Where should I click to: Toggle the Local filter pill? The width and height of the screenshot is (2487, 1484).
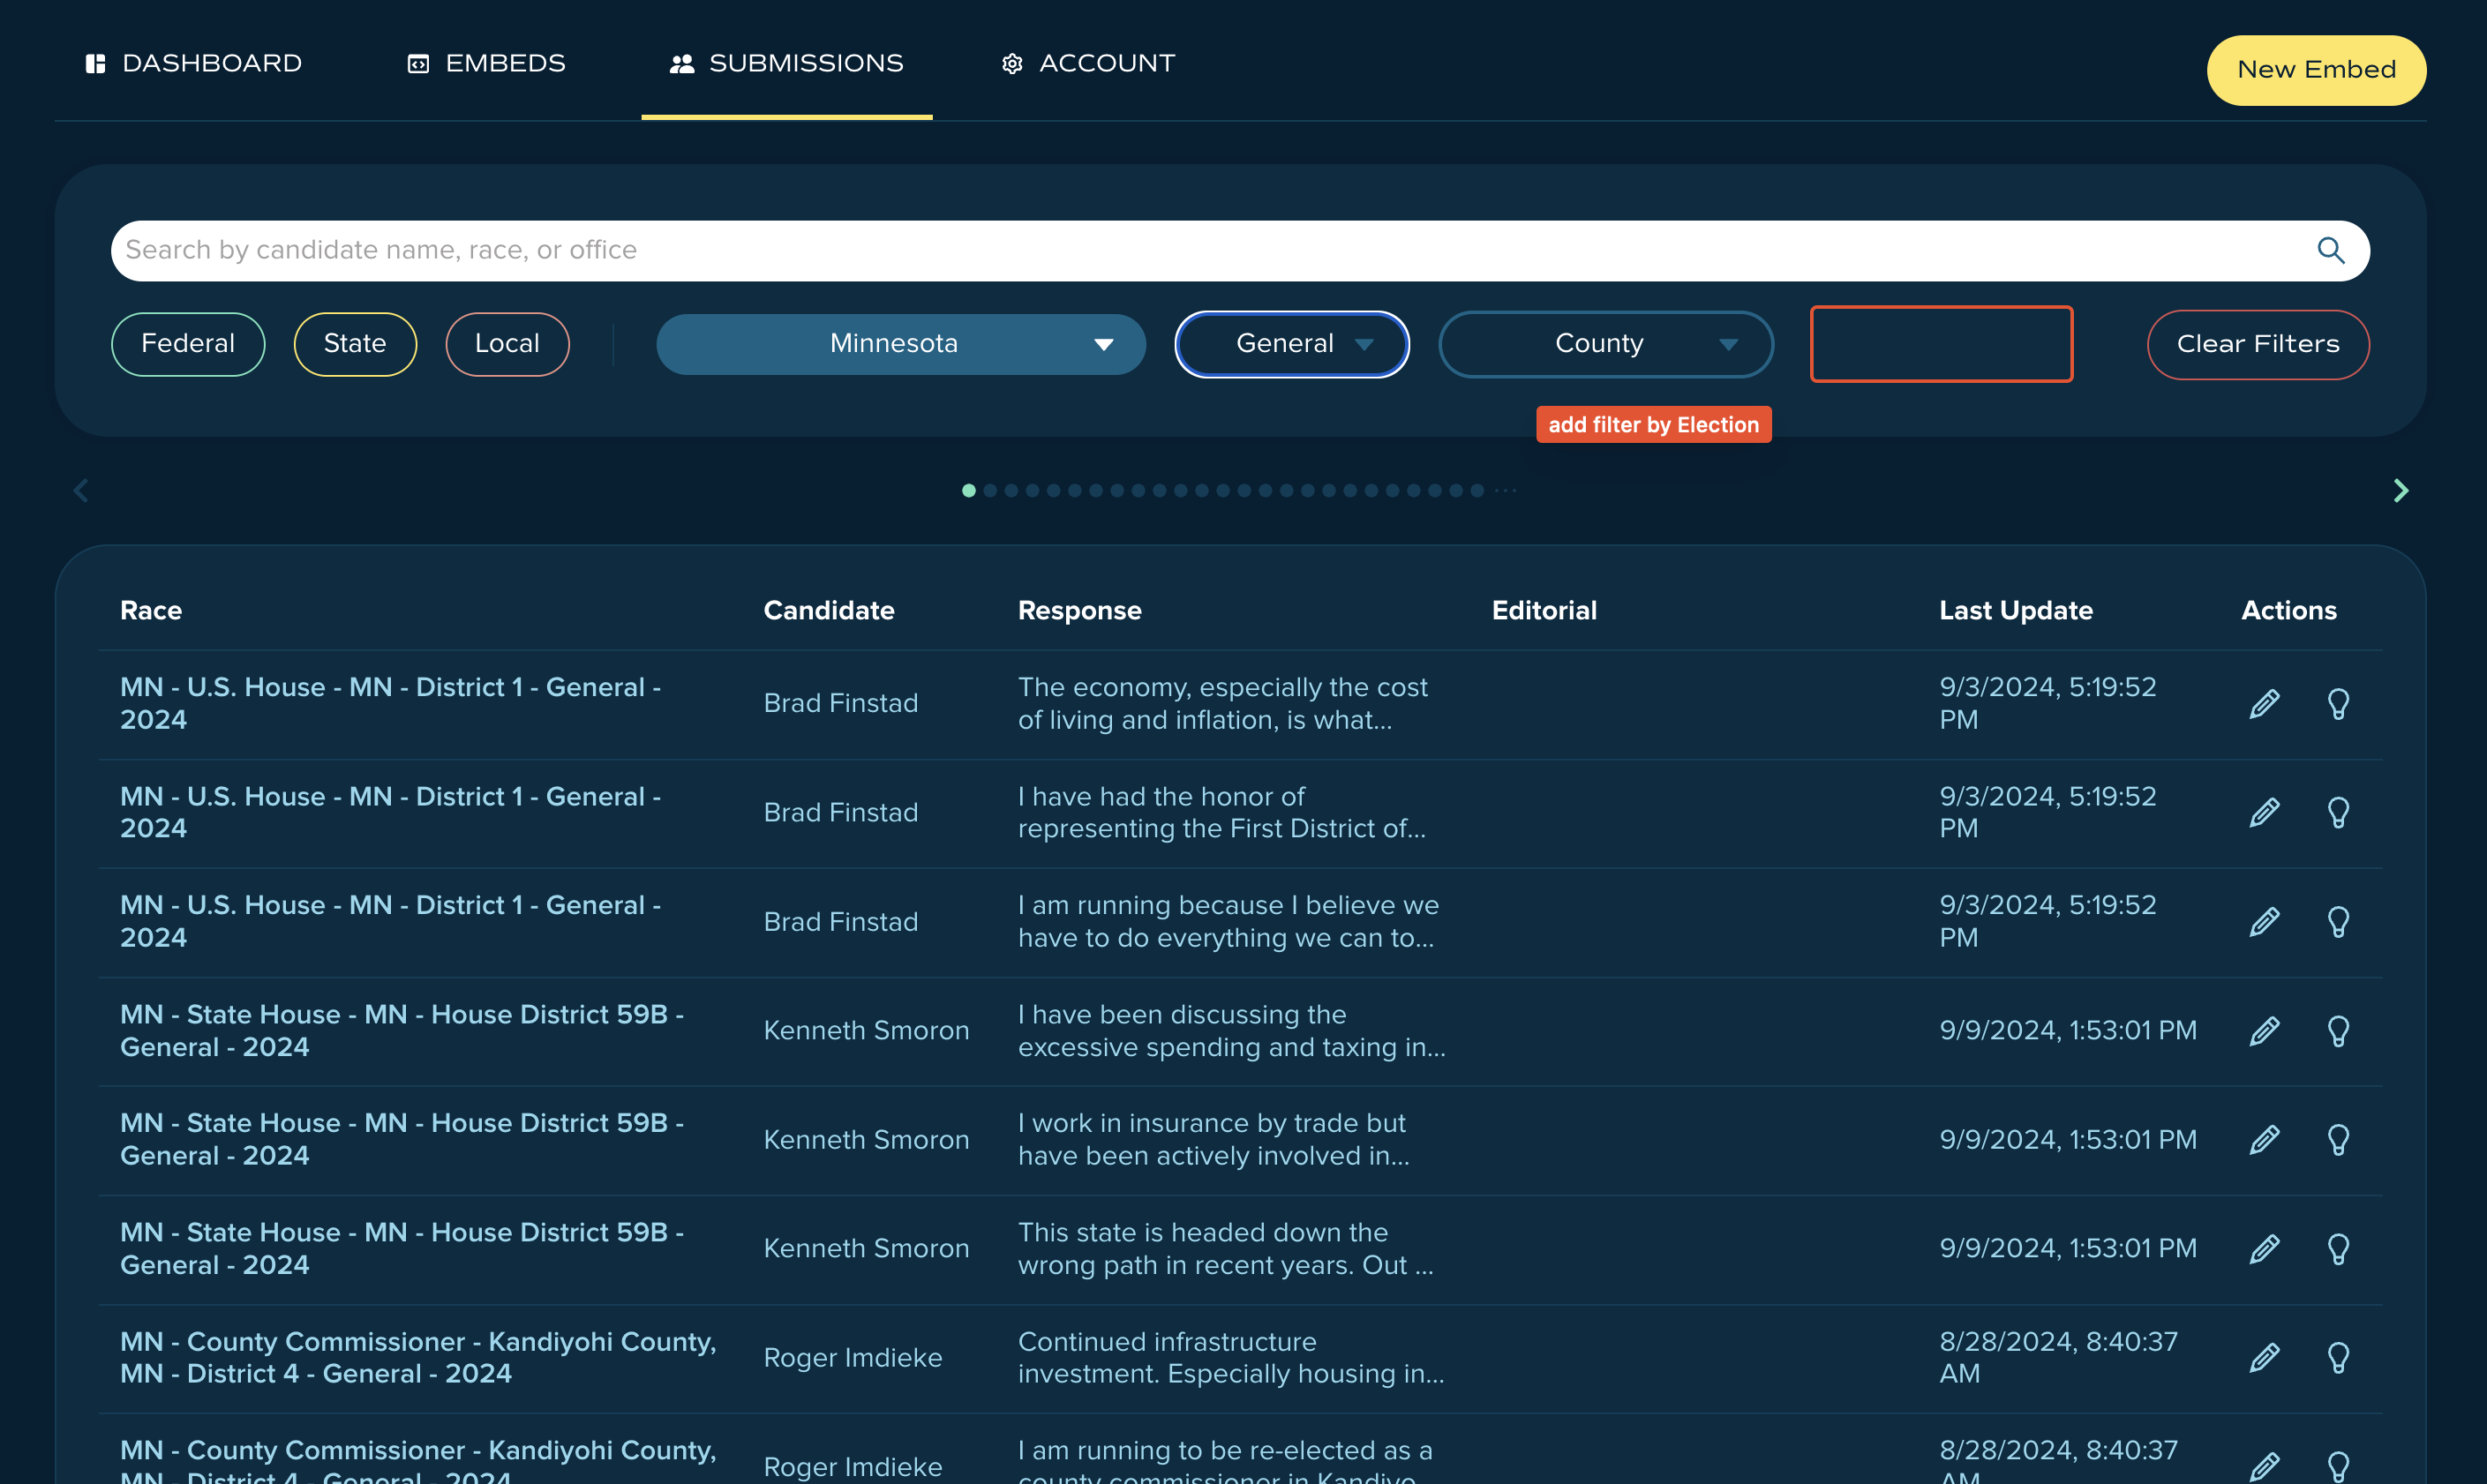507,344
